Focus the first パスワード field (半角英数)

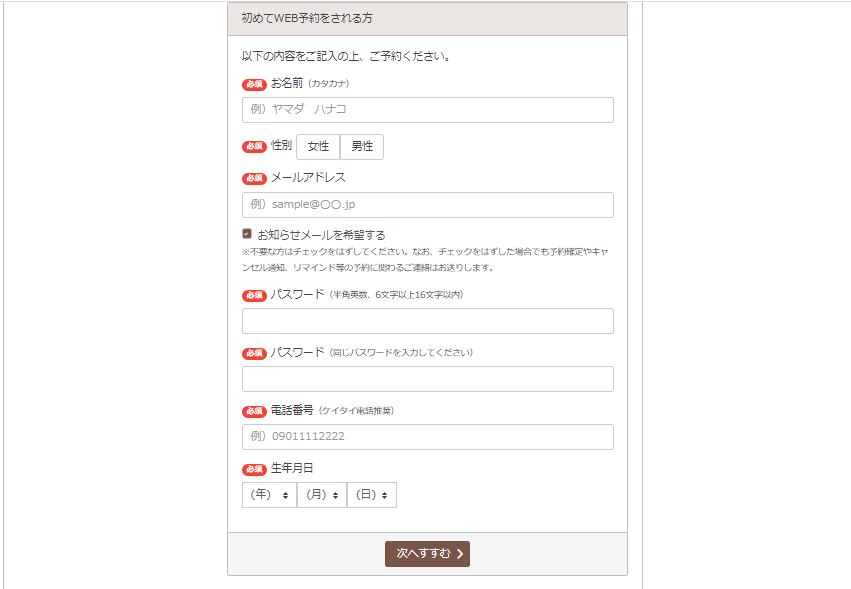click(x=427, y=321)
